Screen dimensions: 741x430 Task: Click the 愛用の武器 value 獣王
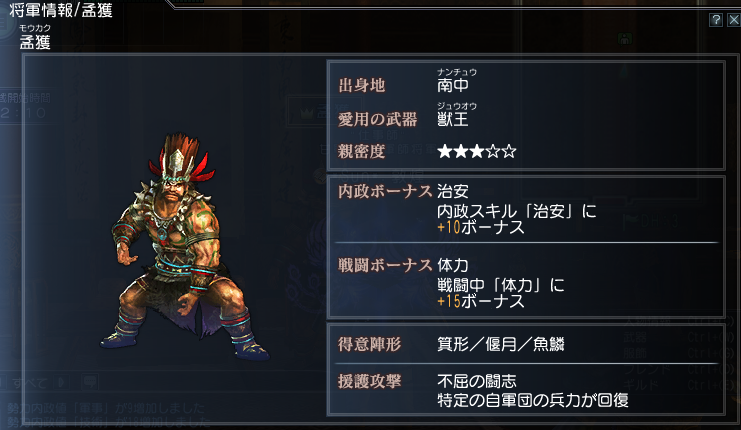453,119
